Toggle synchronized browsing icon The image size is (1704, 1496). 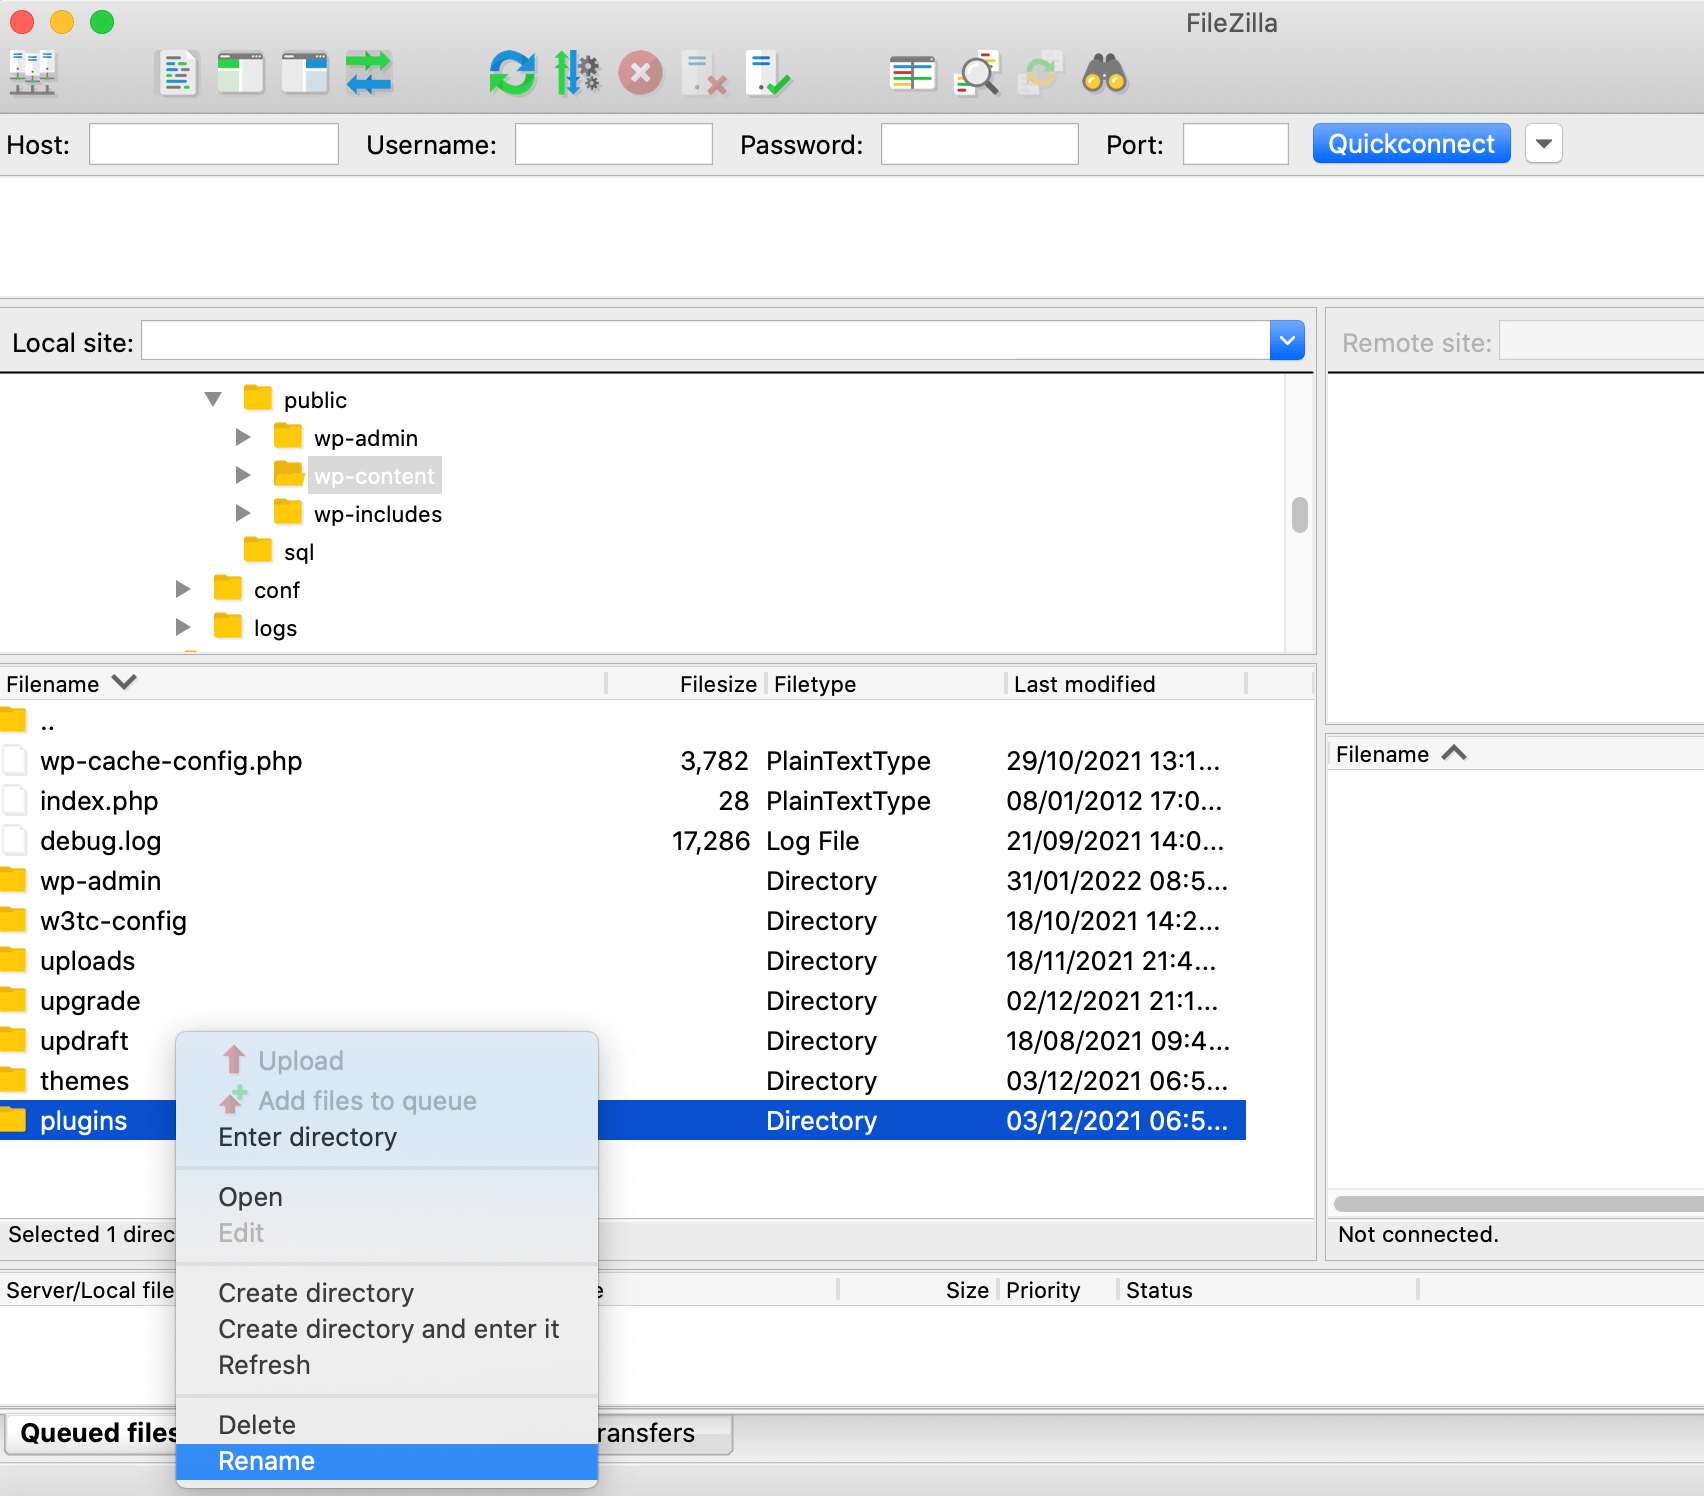pos(1041,73)
